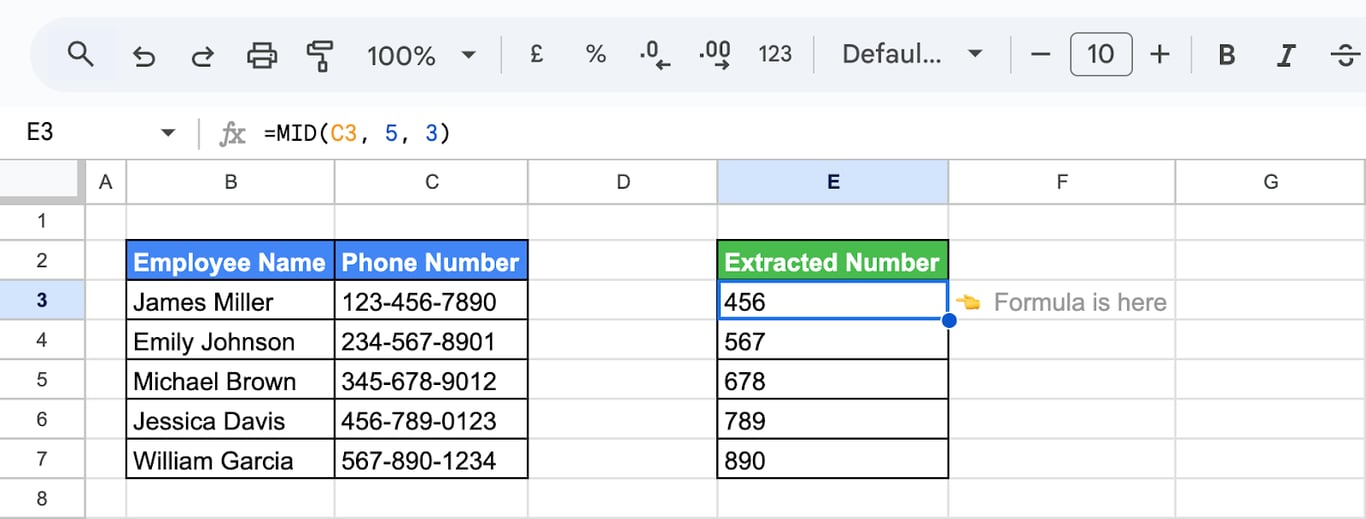Select cell with 456-789-0123

coord(431,421)
